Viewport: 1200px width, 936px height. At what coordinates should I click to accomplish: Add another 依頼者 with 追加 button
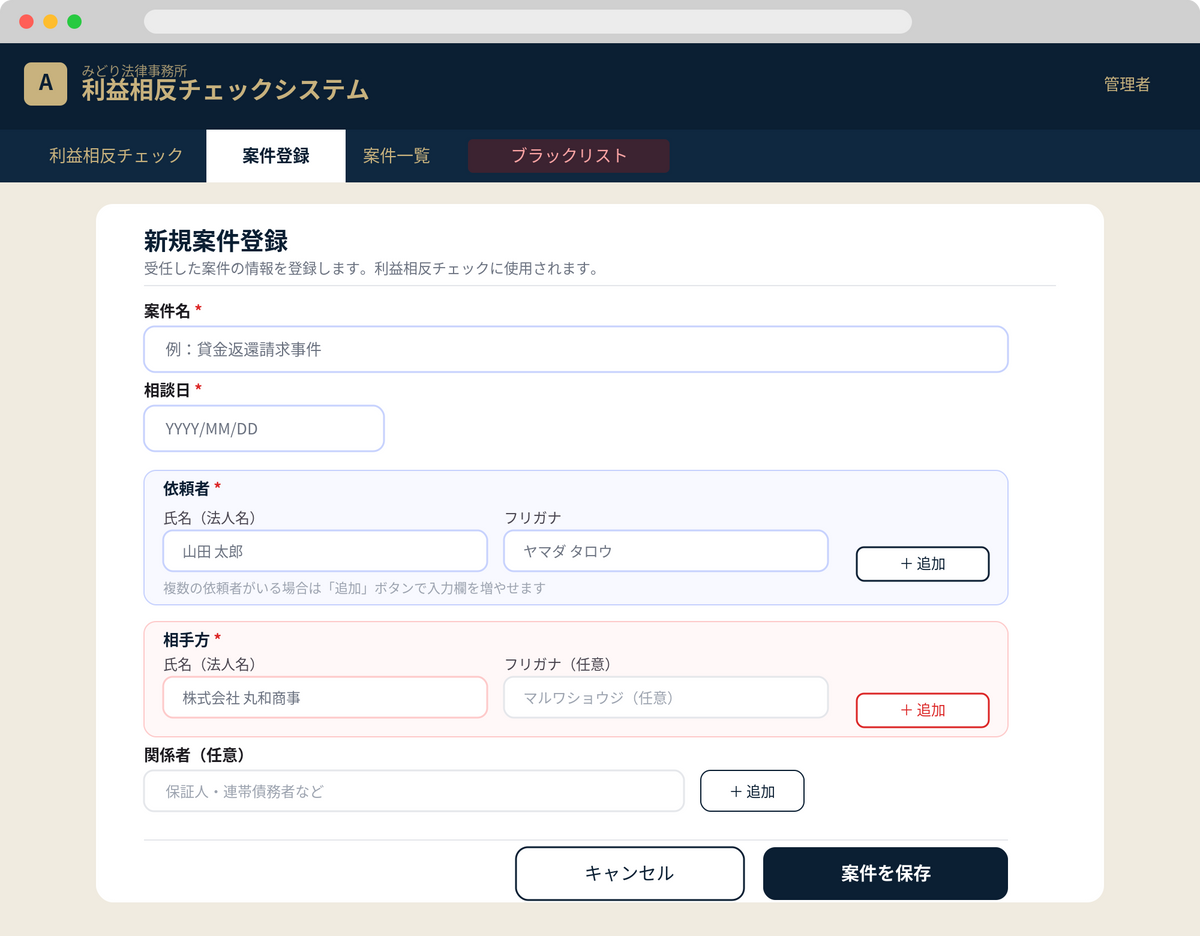click(x=922, y=564)
